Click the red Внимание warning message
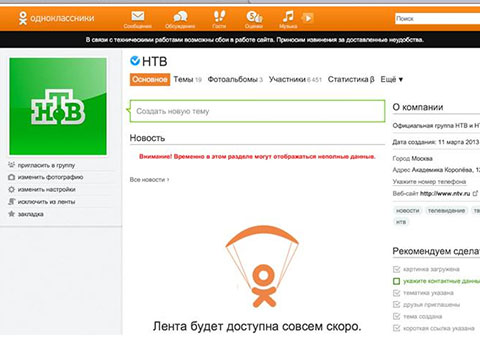 click(257, 156)
